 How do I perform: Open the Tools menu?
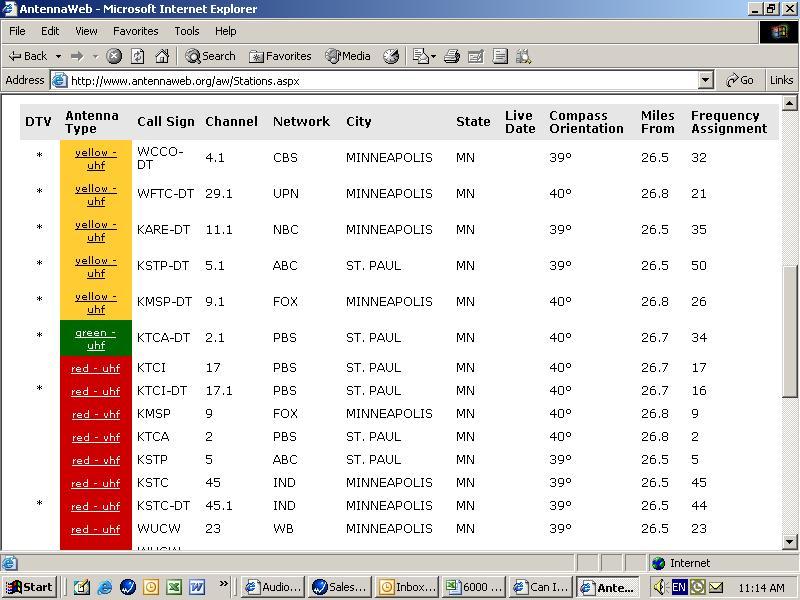coord(187,31)
